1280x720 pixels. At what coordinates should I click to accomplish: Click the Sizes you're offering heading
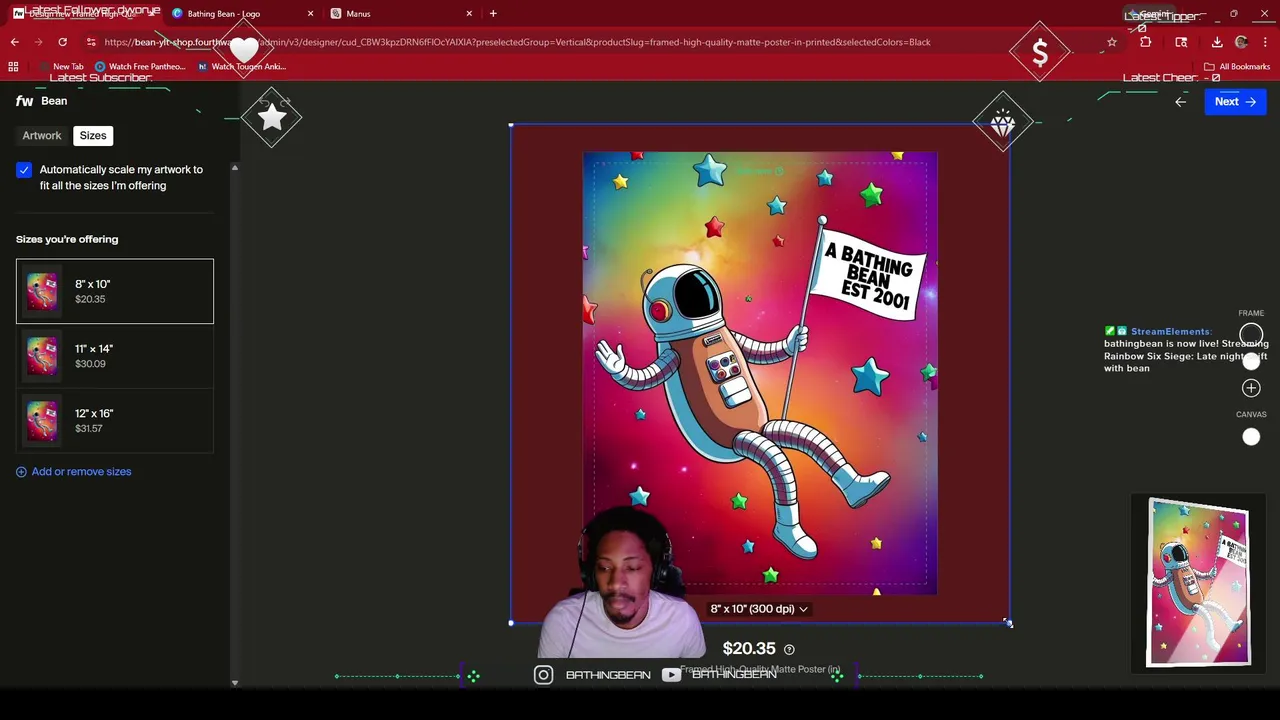67,239
